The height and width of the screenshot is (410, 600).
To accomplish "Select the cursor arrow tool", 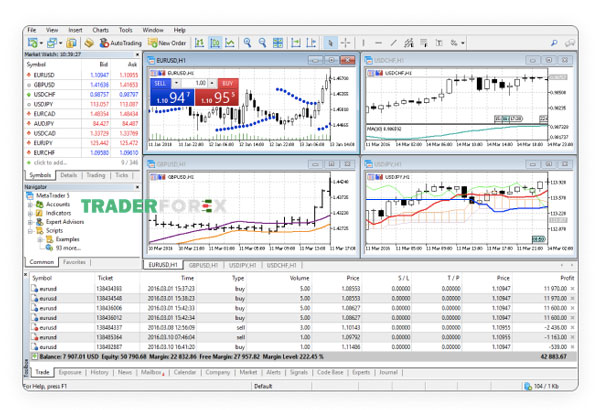I will point(330,43).
